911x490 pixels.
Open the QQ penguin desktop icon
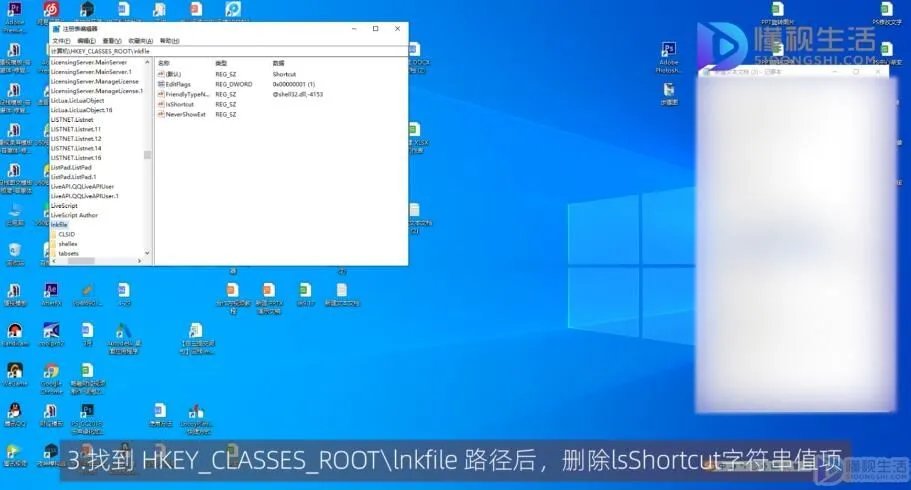[15, 412]
